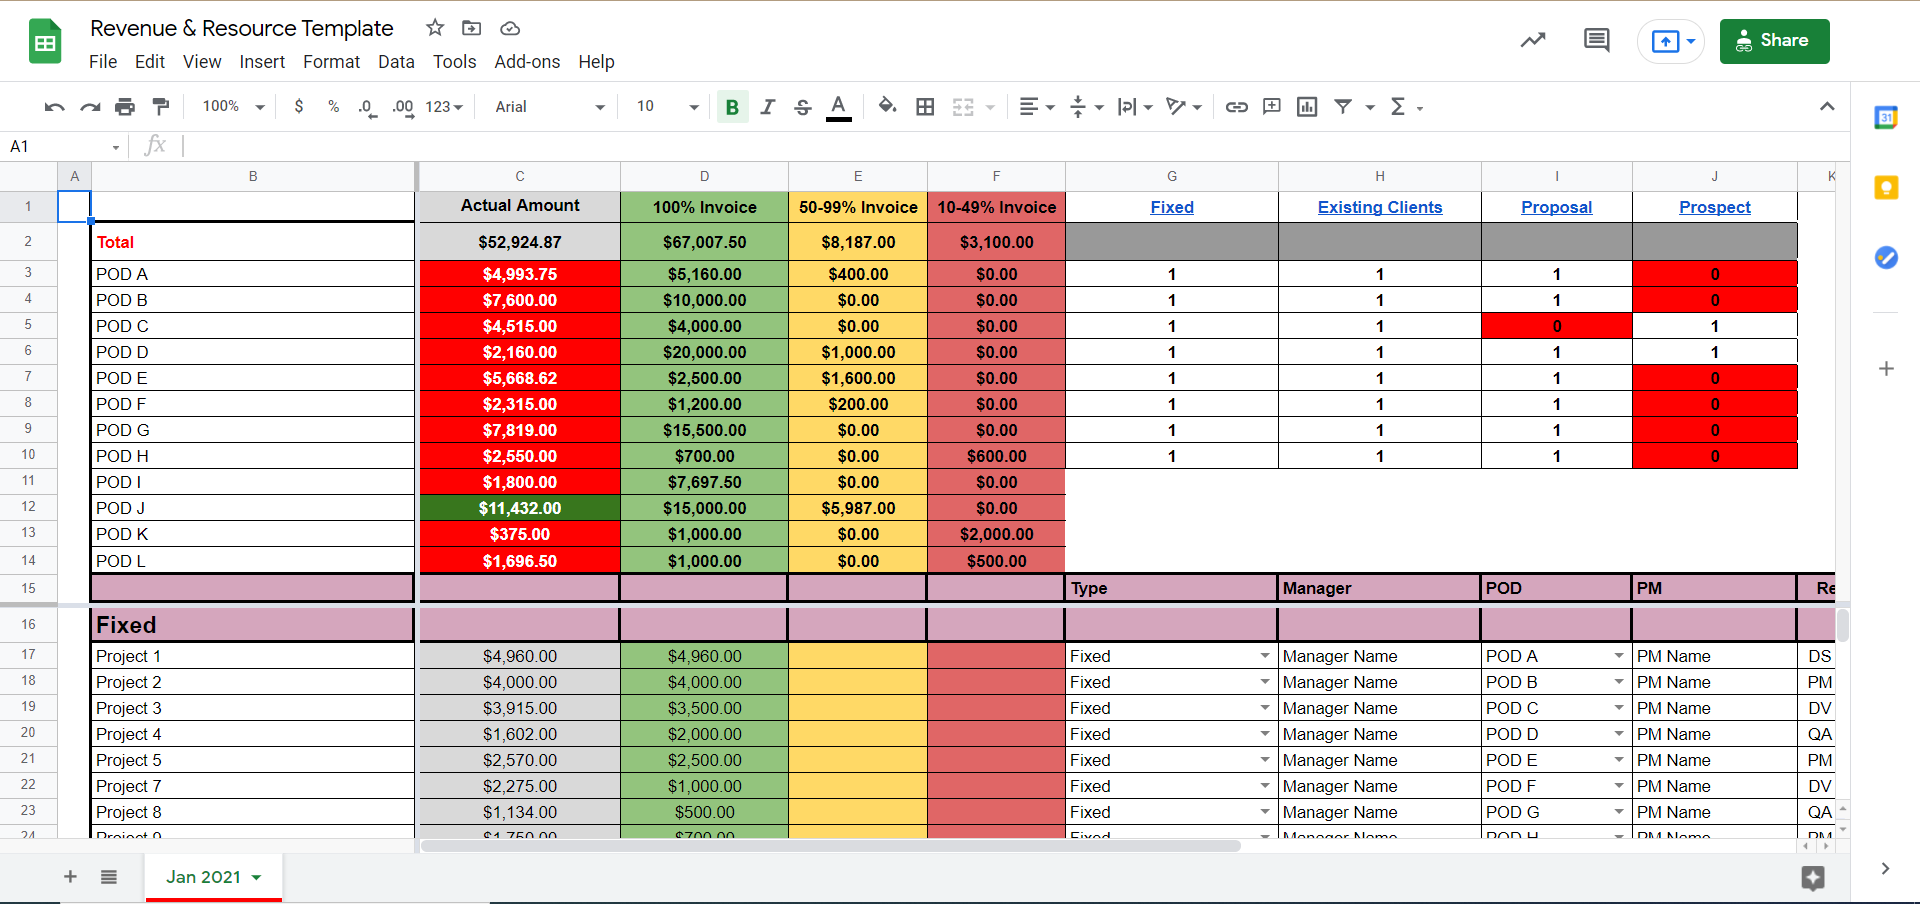Open Google Calendar side panel

coord(1886,117)
